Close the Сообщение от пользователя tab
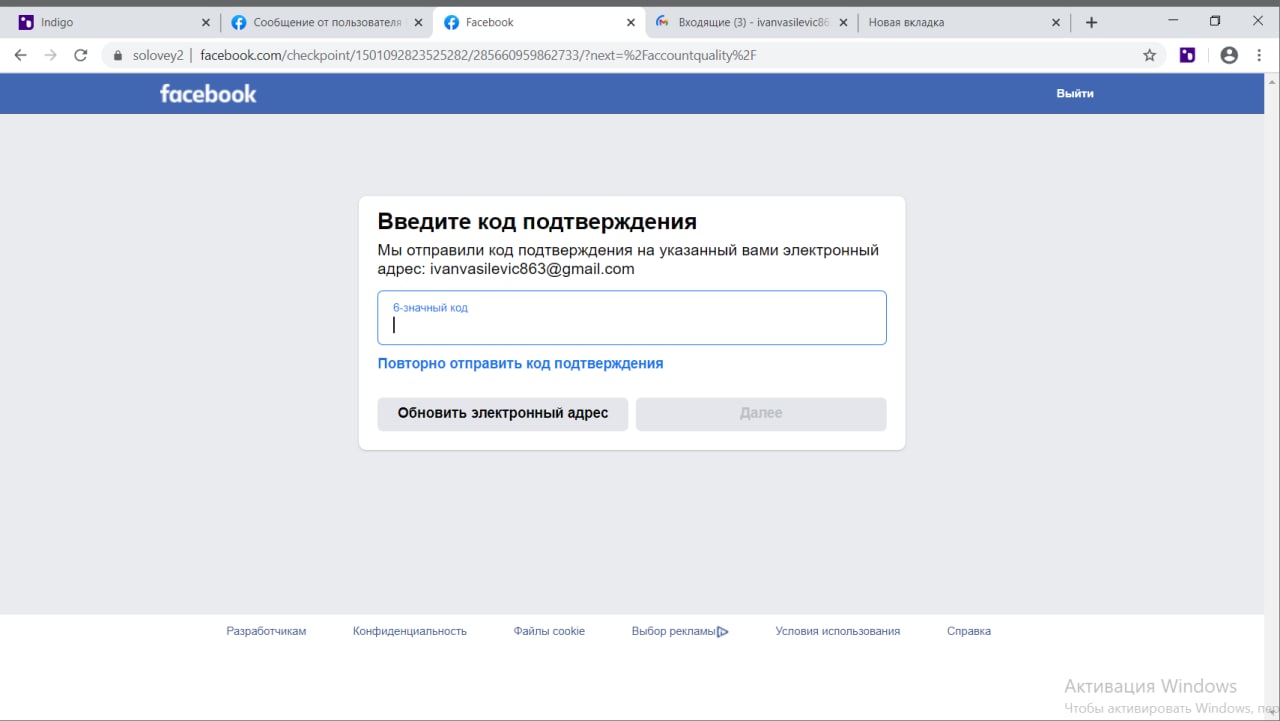 (418, 22)
